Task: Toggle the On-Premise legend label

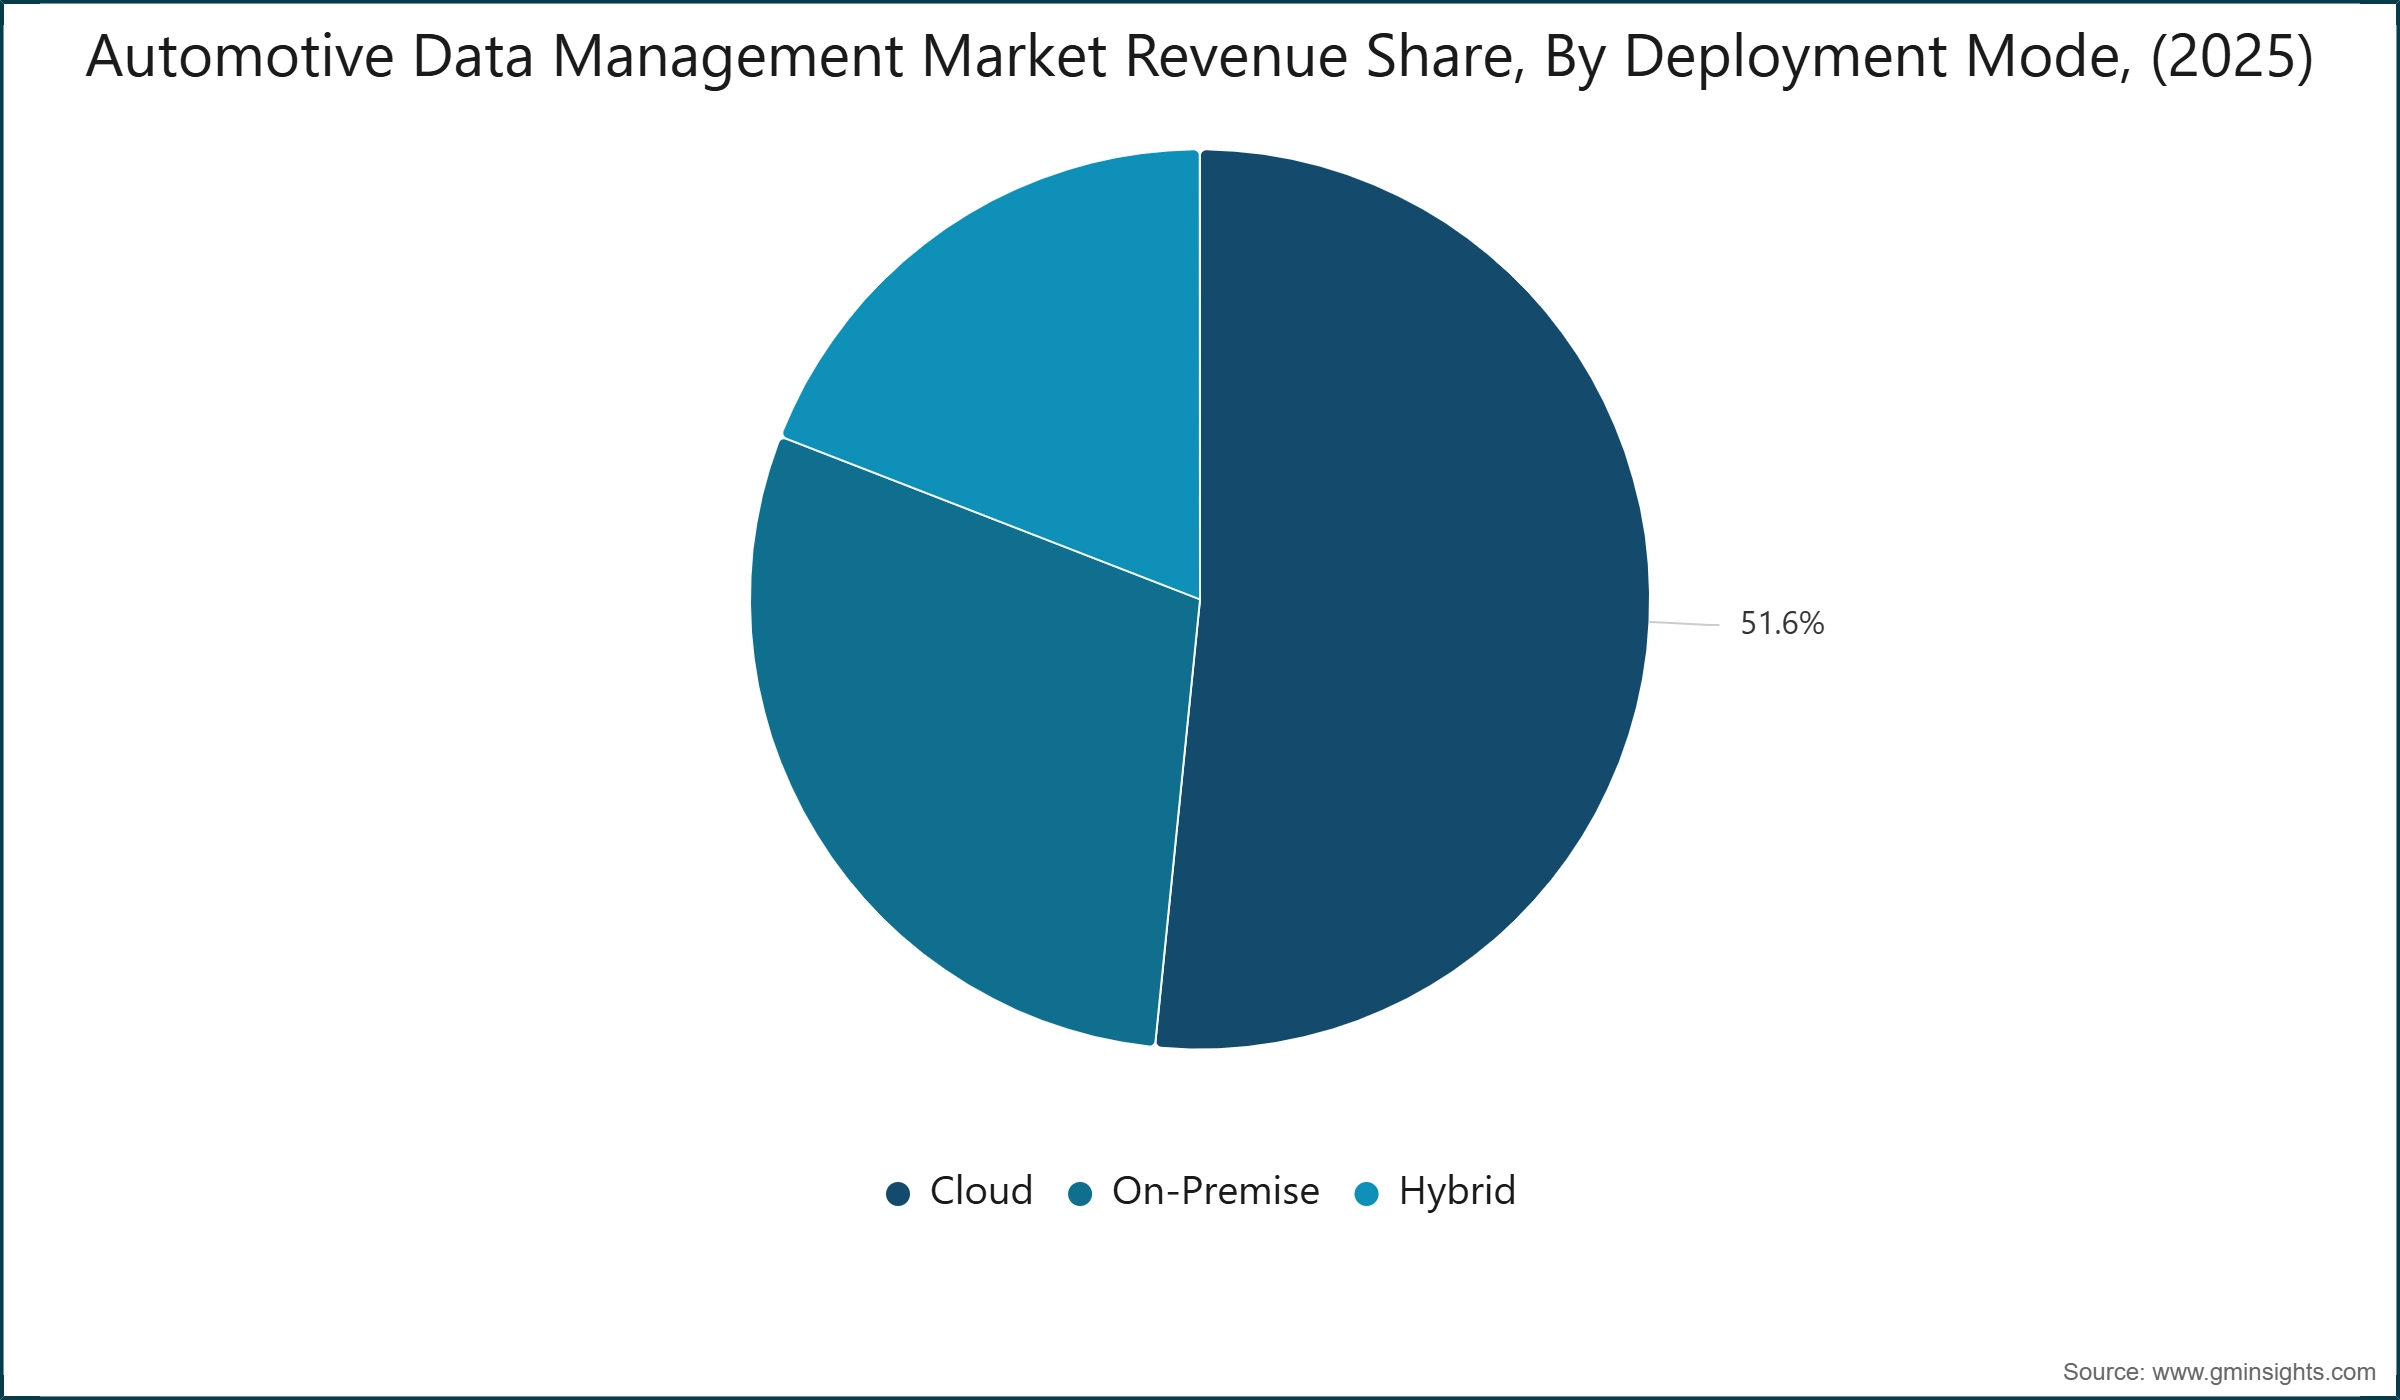Action: 1216,1191
